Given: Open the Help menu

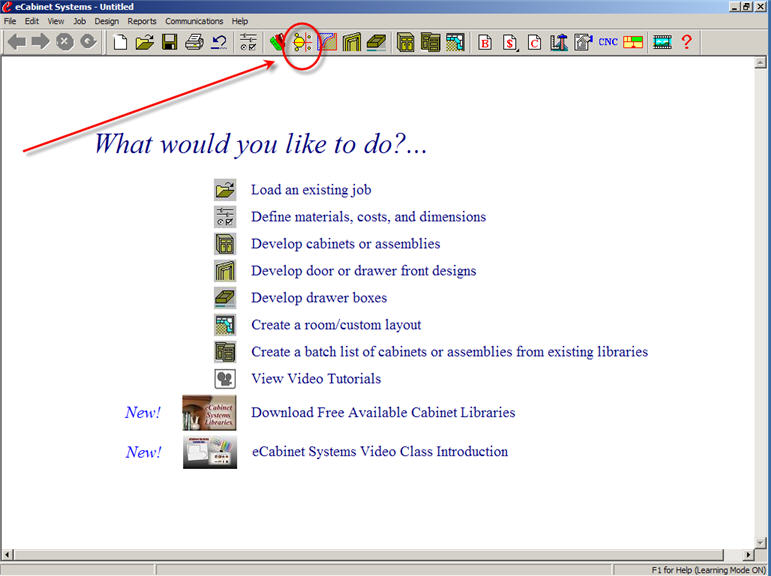Looking at the screenshot, I should coord(239,21).
